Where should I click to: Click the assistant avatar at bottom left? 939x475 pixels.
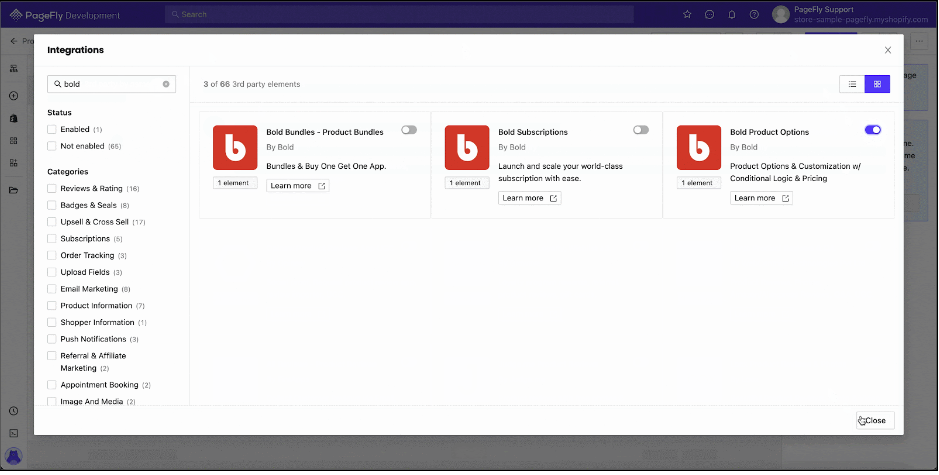(x=14, y=456)
